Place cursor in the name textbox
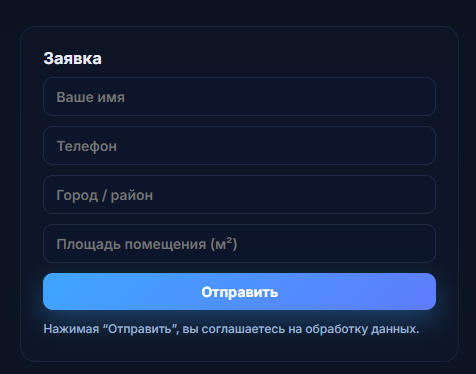The width and height of the screenshot is (476, 374). [x=239, y=97]
